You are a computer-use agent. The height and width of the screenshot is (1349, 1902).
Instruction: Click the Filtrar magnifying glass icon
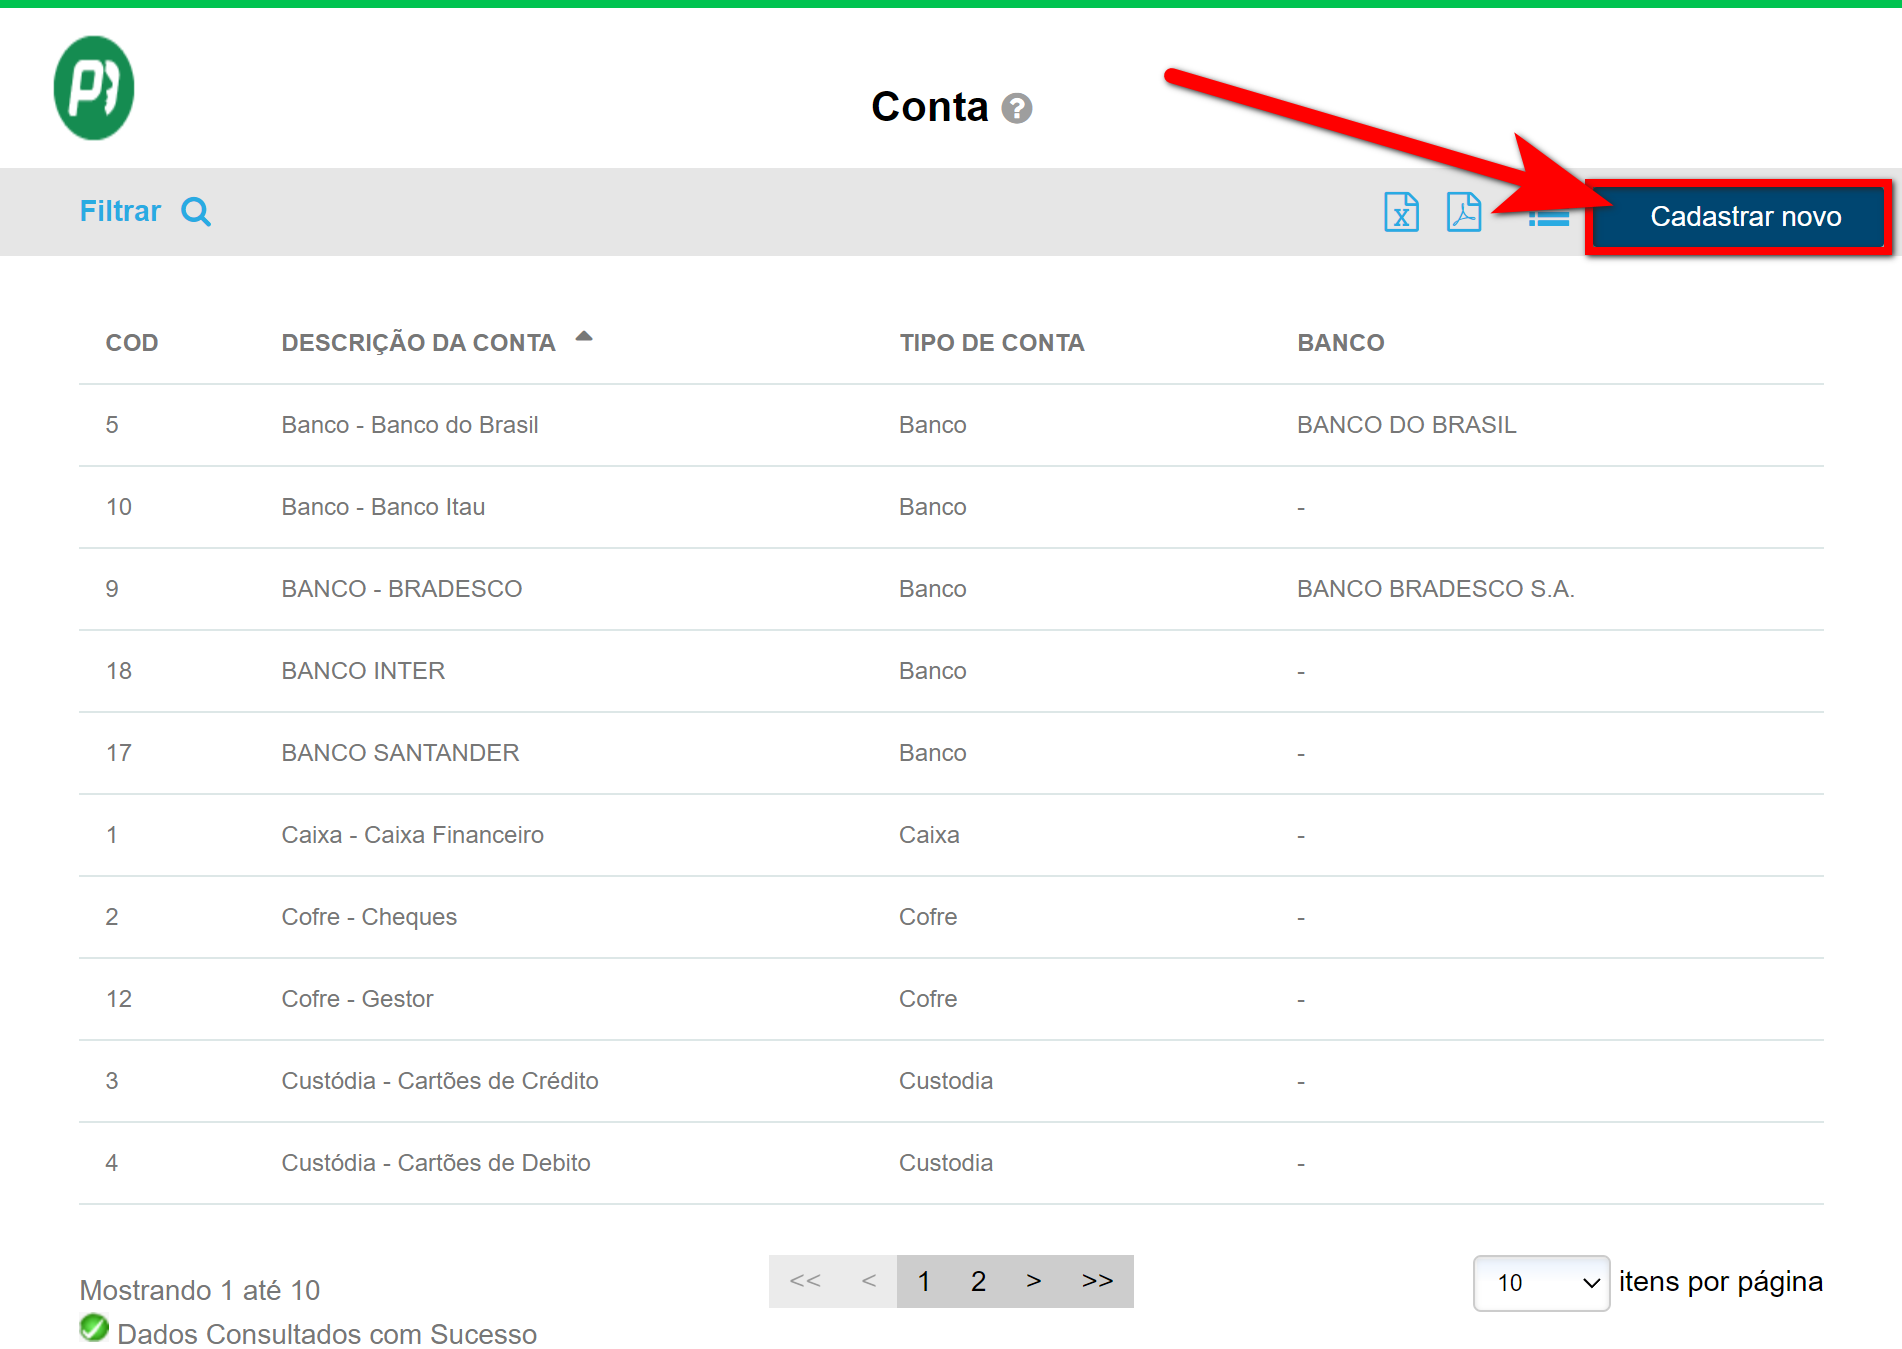[x=196, y=212]
